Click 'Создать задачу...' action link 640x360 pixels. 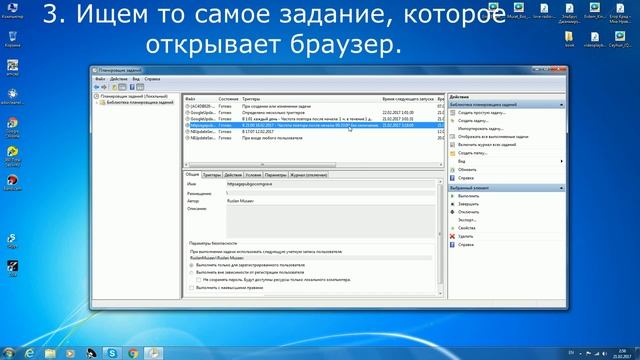(473, 121)
